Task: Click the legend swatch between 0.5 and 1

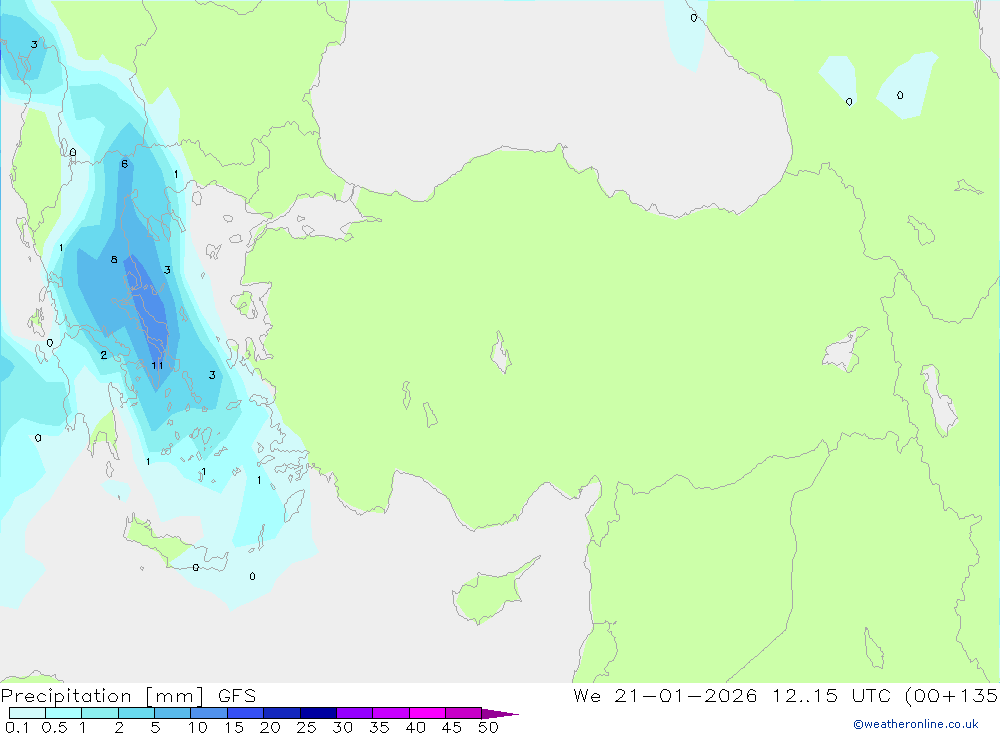Action: [x=63, y=713]
